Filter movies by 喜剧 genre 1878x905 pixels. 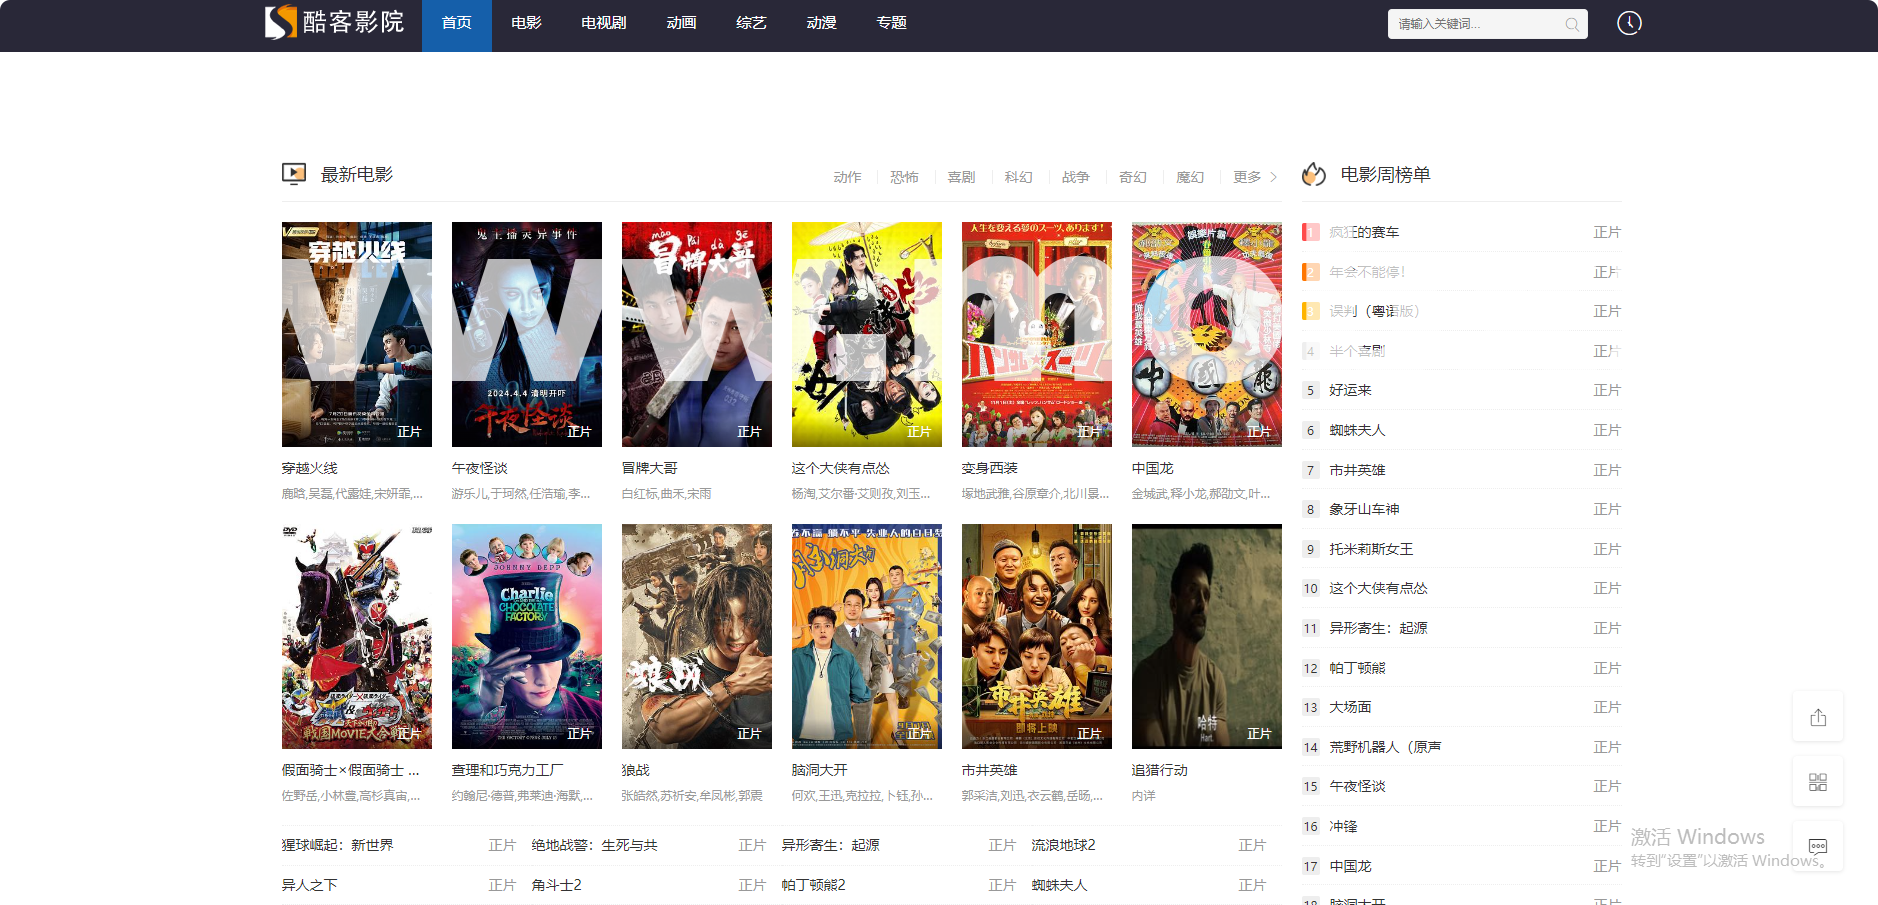click(961, 177)
